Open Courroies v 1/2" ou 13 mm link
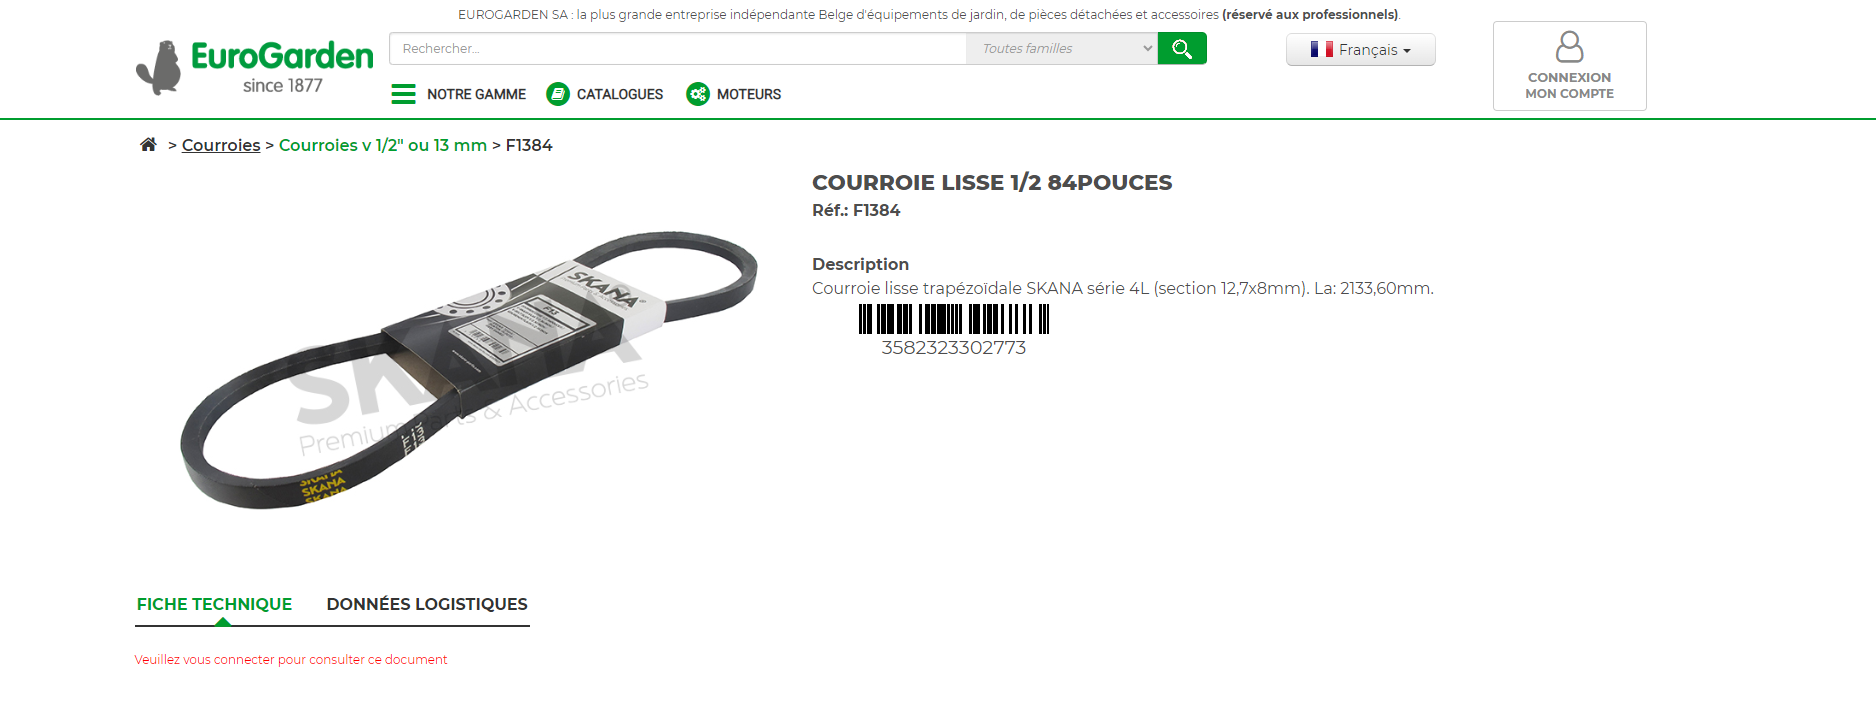 pyautogui.click(x=383, y=145)
